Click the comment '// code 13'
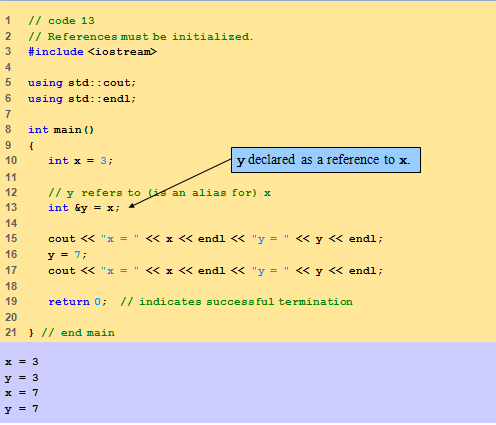The image size is (496, 425). (61, 21)
